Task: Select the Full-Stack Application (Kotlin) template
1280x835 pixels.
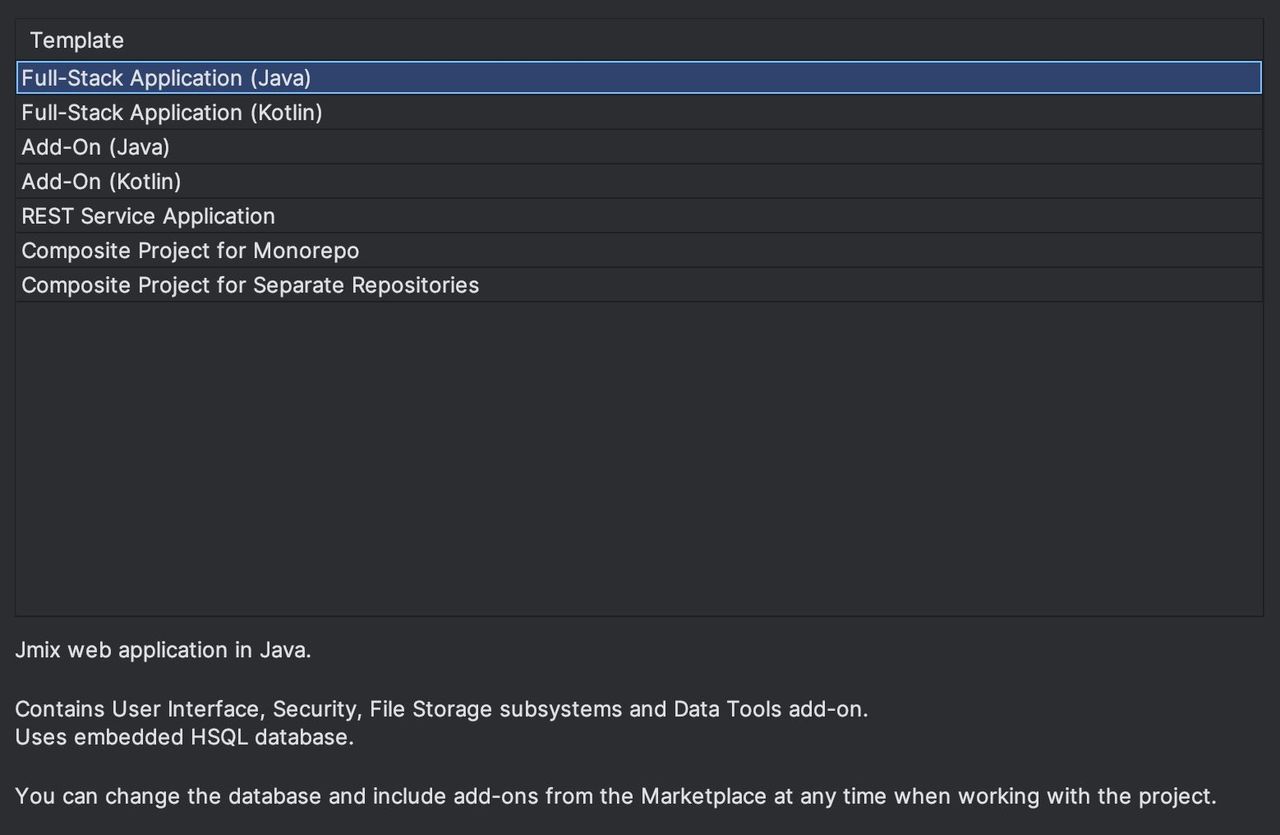Action: (x=171, y=112)
